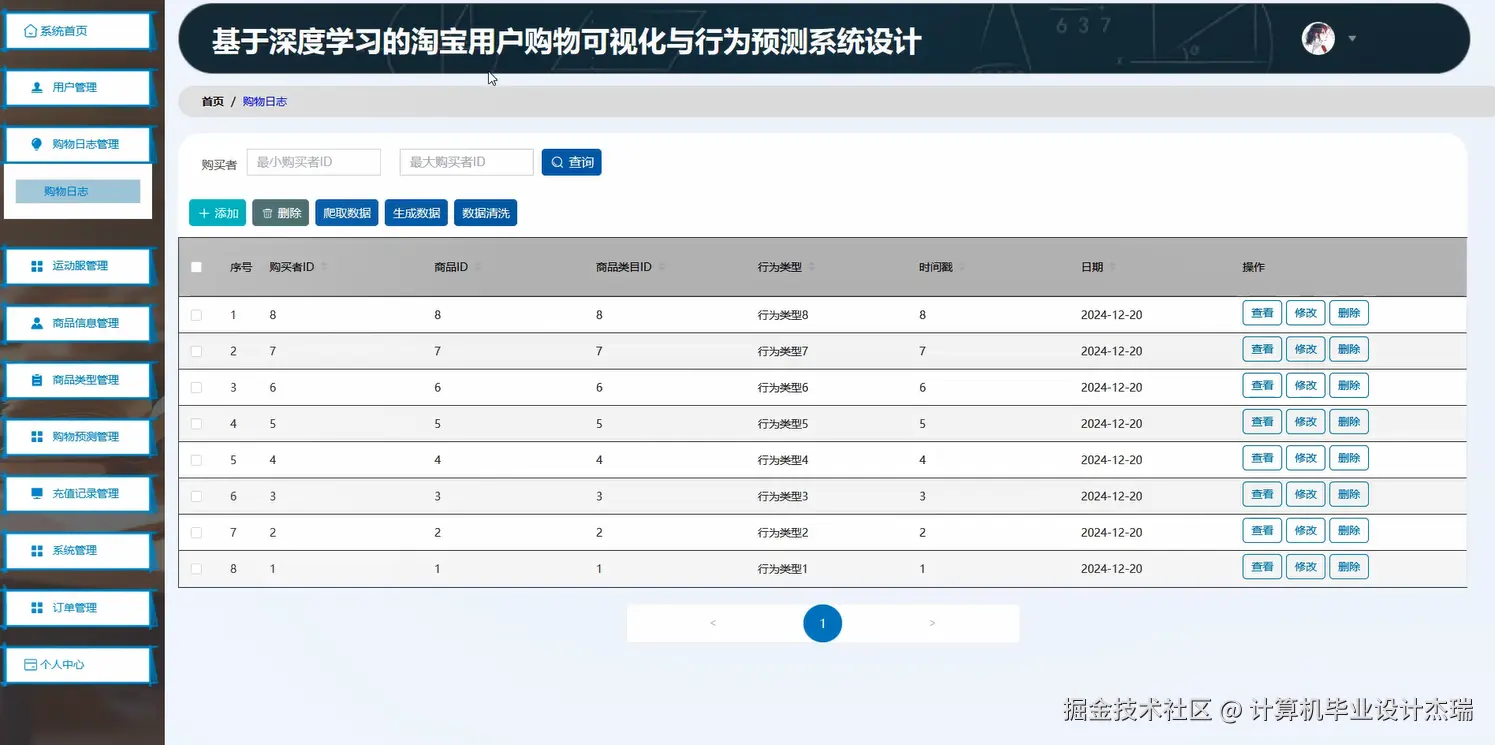Select the checkbox for 行为类型6 row

pos(196,387)
